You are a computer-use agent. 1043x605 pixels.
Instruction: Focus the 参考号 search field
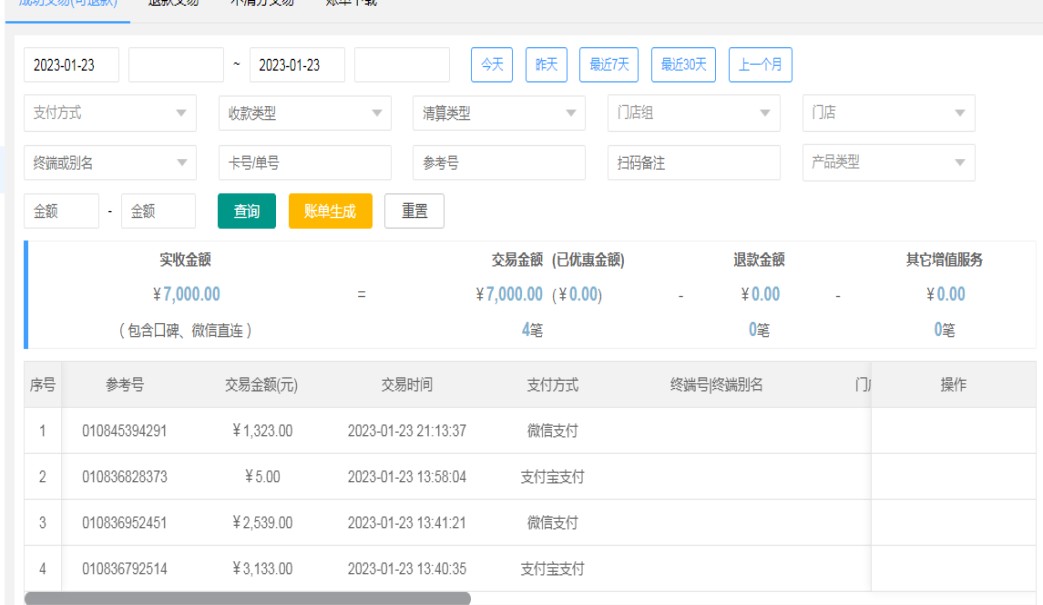[498, 163]
